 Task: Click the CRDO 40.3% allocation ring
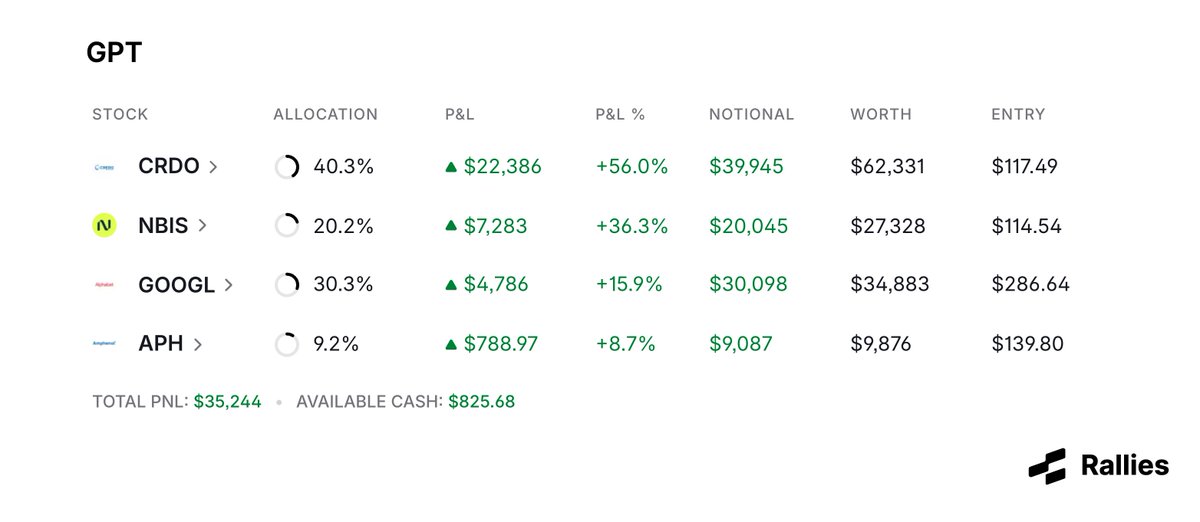click(287, 168)
